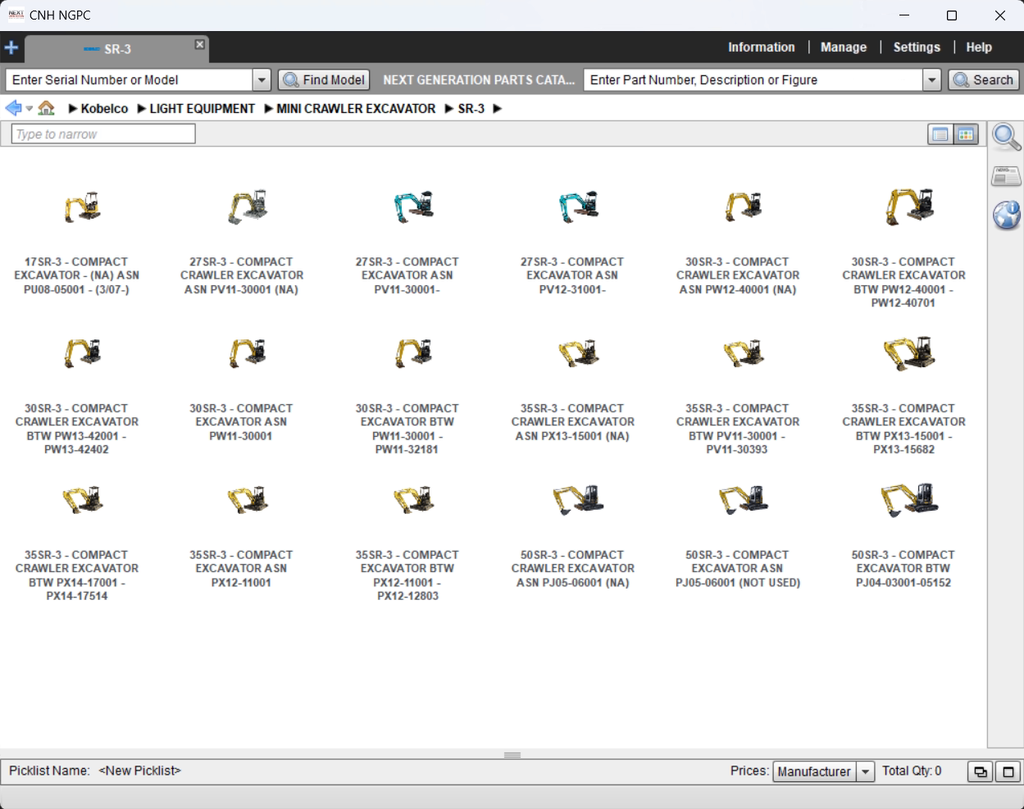The image size is (1024, 809).
Task: Expand arrow before Kobelco breadcrumb
Action: point(73,108)
